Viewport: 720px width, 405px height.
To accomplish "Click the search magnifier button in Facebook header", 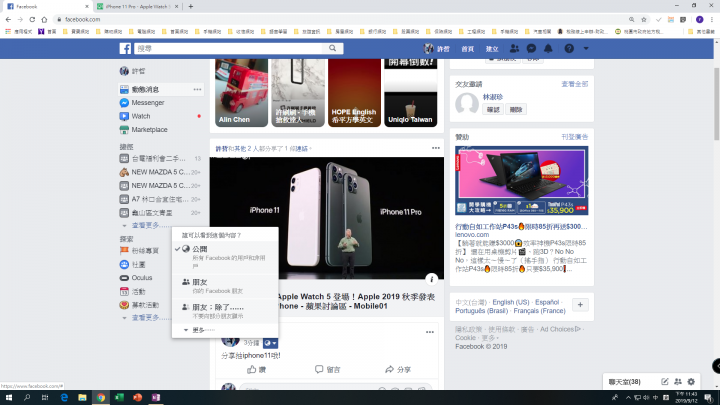I will click(x=332, y=48).
